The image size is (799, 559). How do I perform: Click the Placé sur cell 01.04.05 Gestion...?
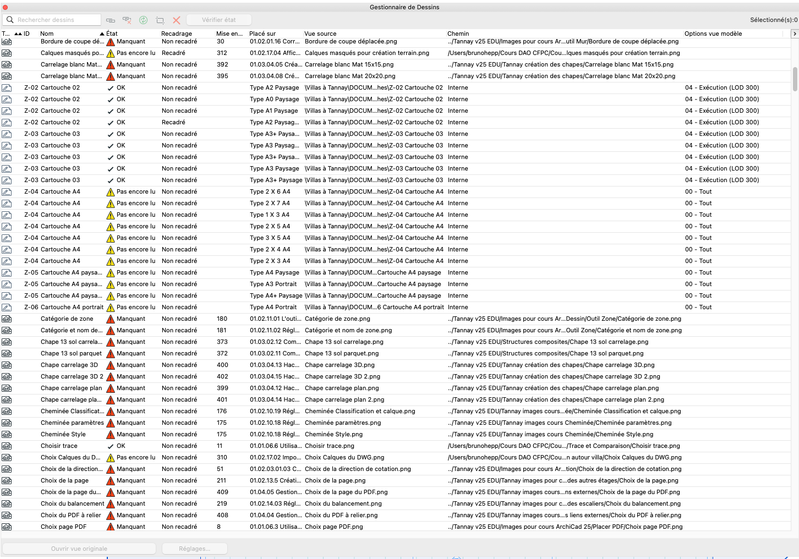click(275, 492)
